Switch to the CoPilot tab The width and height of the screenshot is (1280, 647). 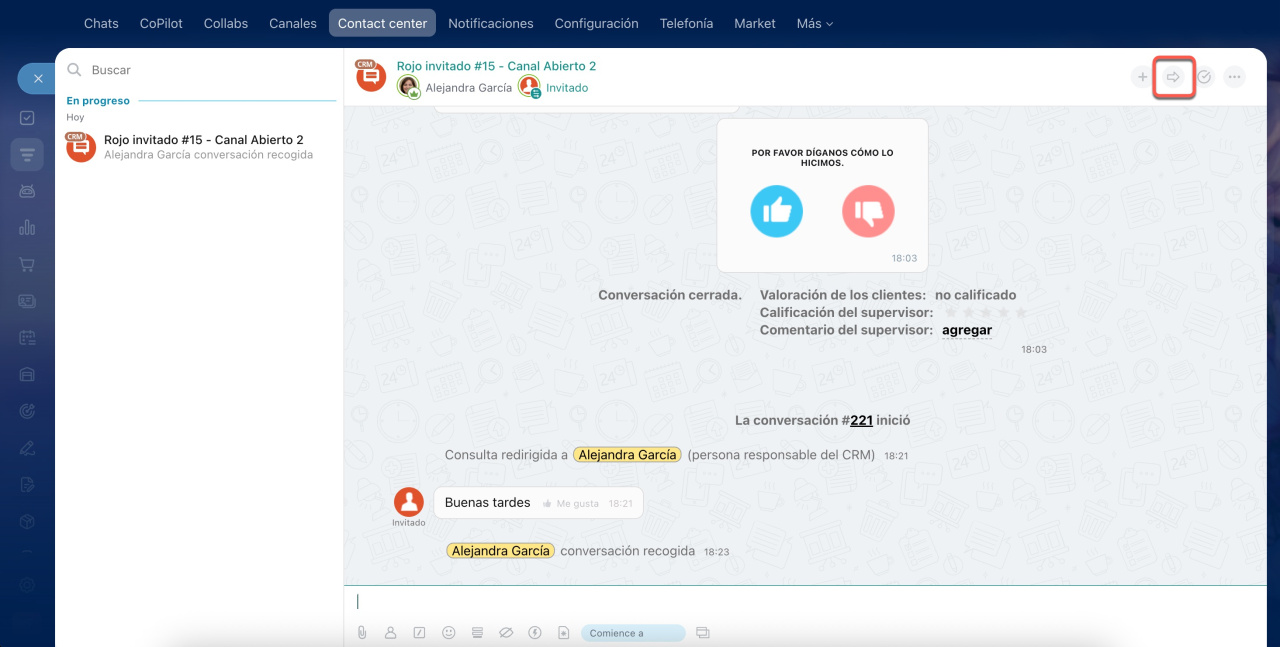161,23
